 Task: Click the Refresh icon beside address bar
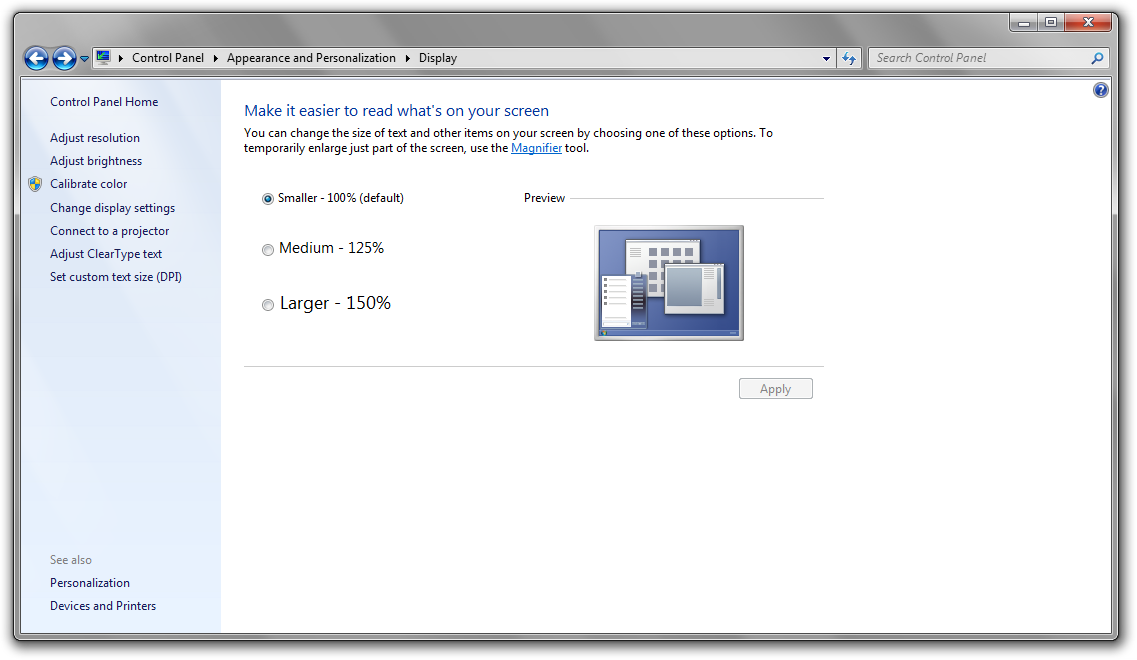(x=849, y=58)
